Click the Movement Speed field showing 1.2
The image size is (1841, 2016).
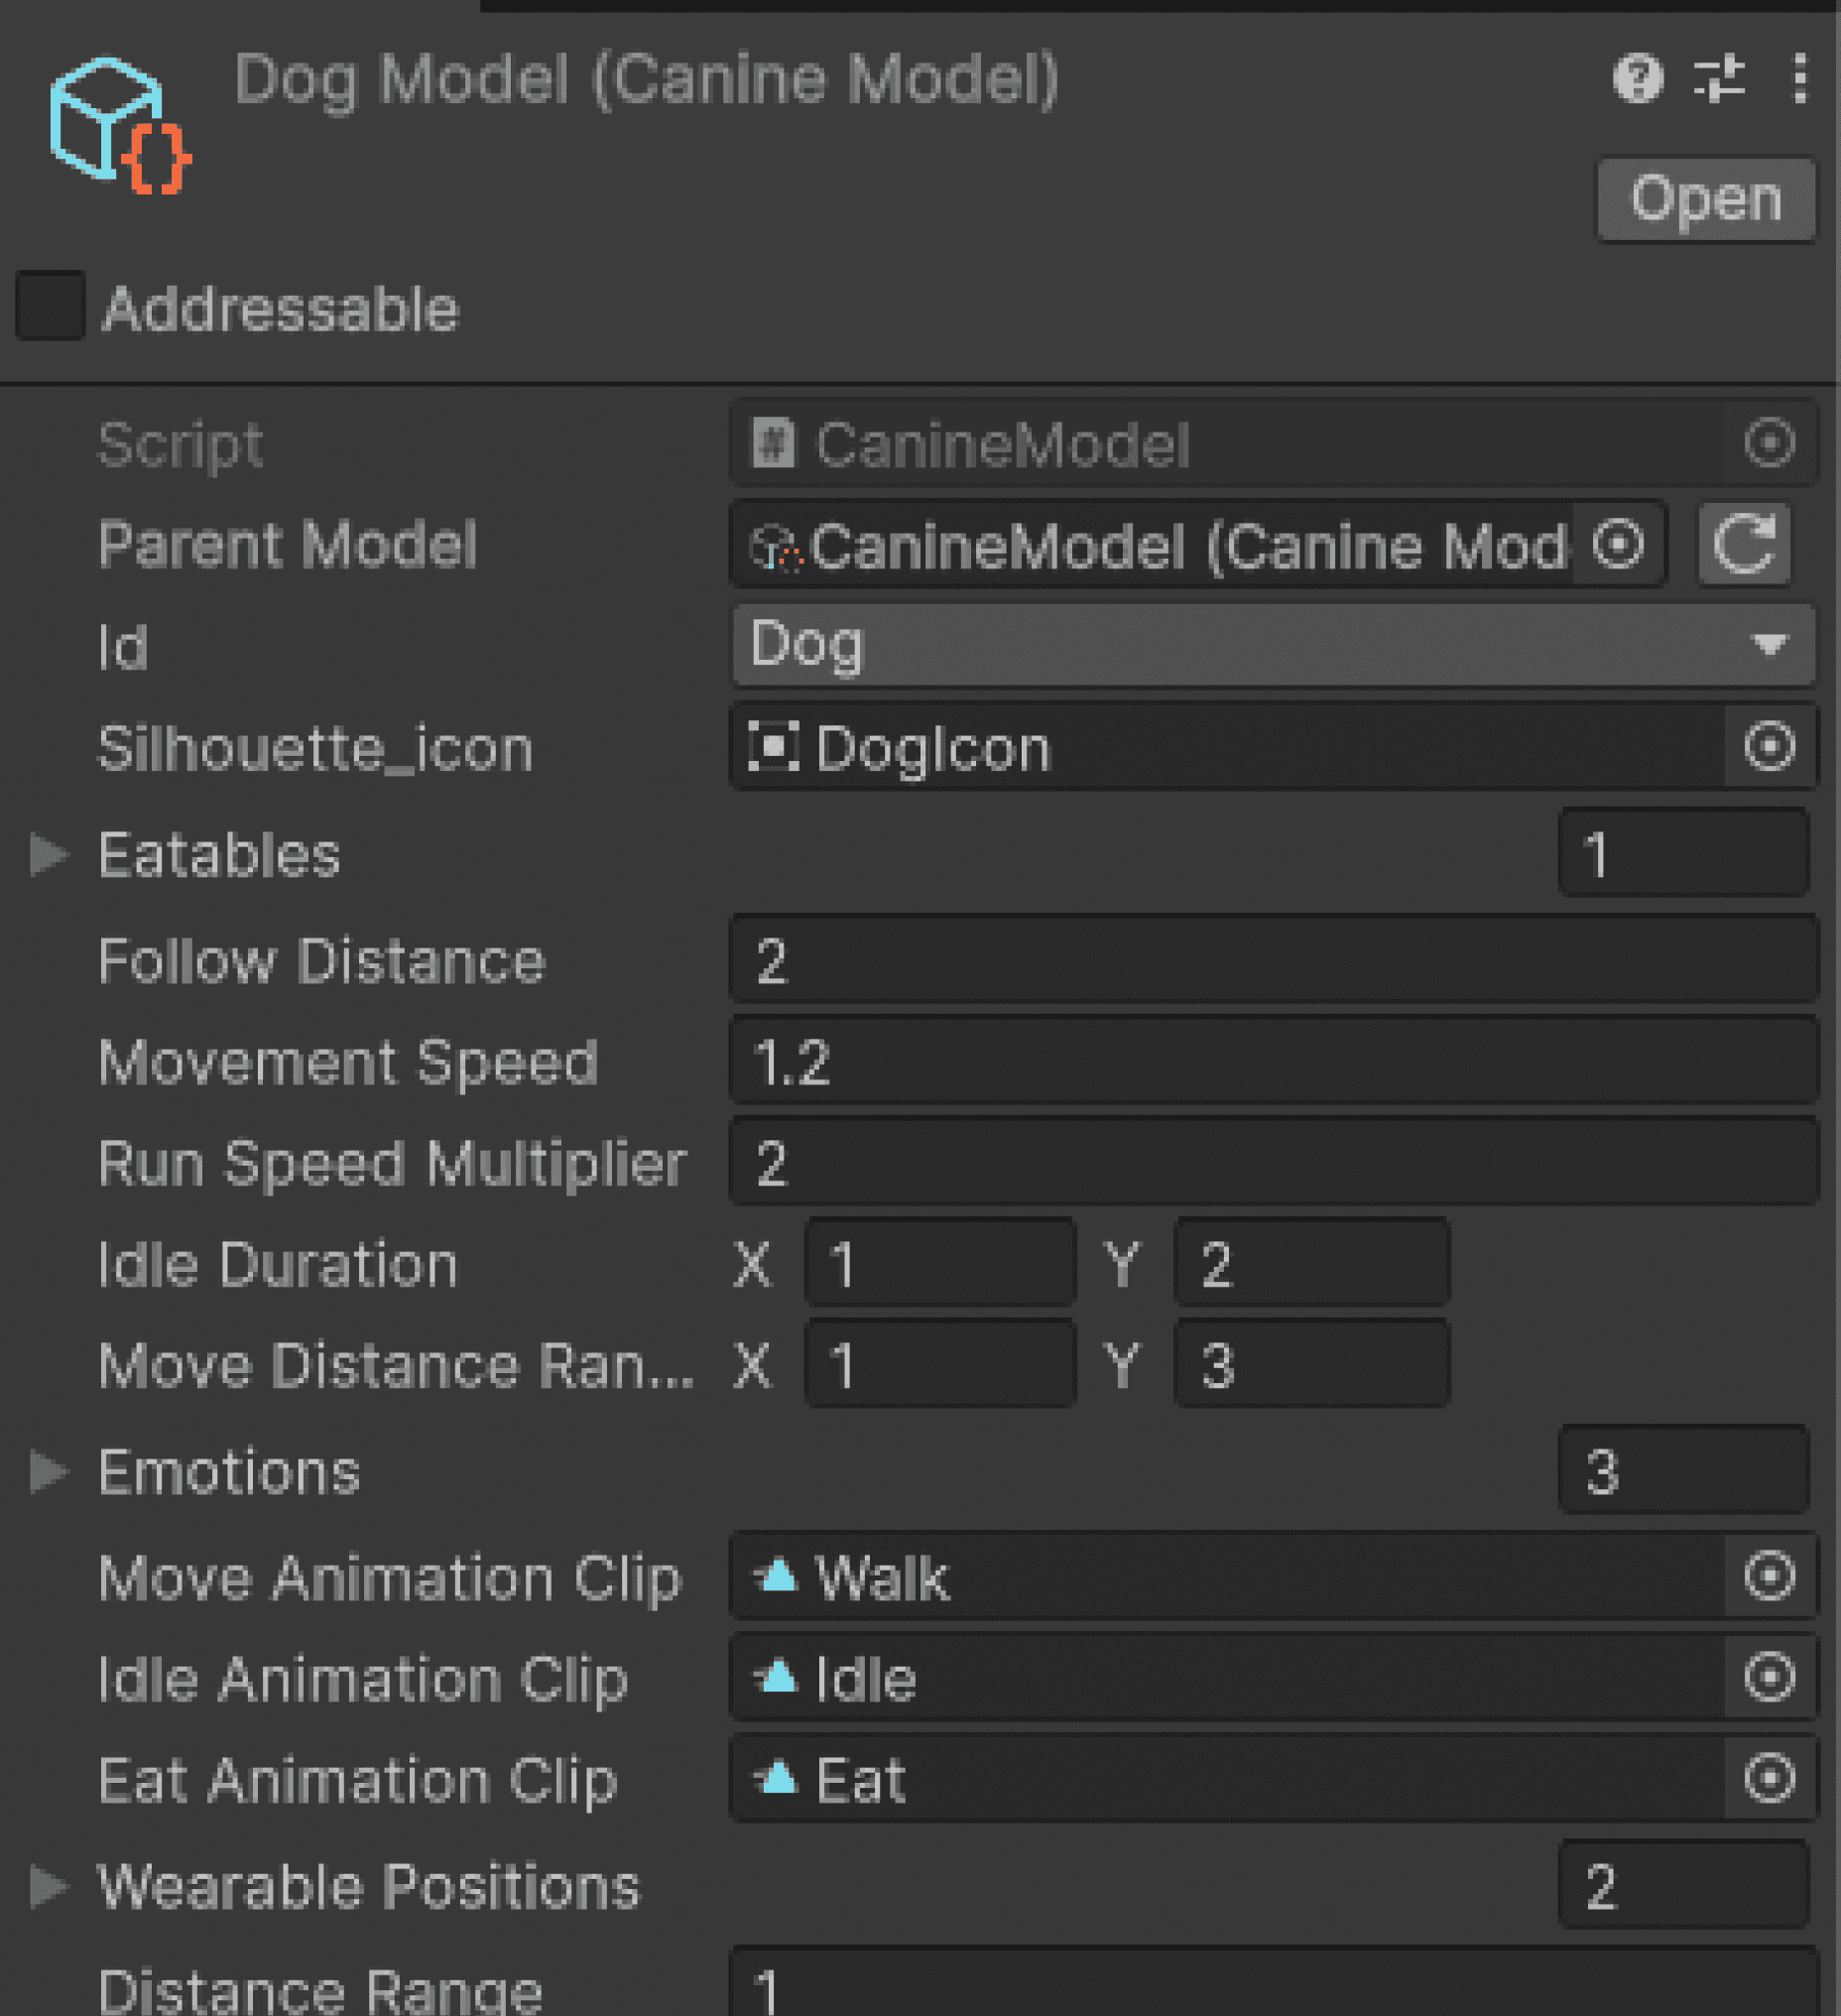point(1274,1061)
